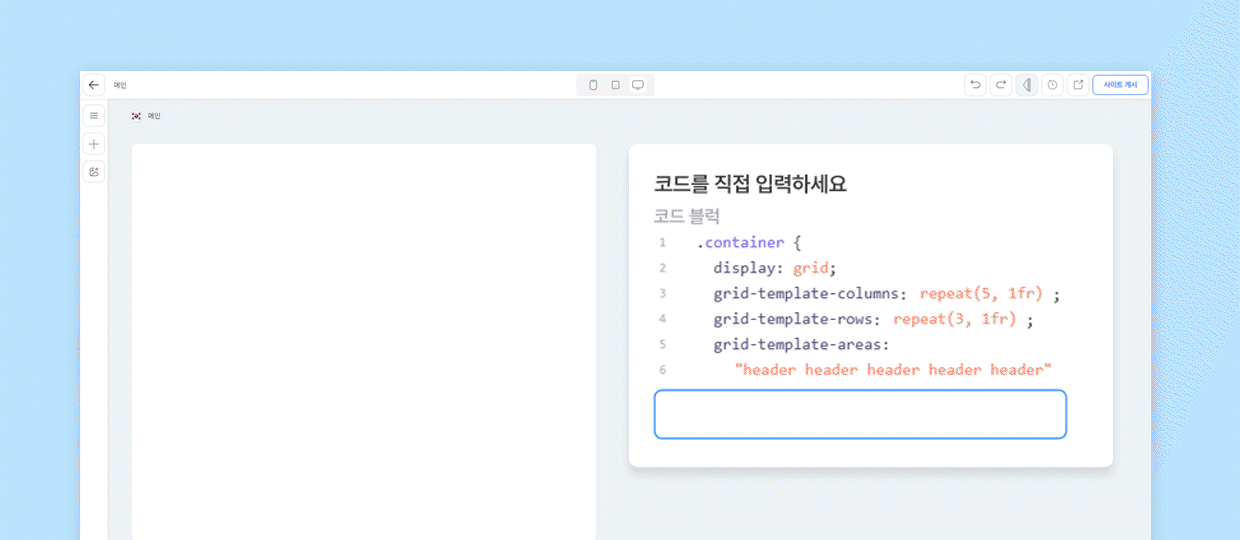The width and height of the screenshot is (1240, 540).
Task: Click the plus add-element sidebar icon
Action: pyautogui.click(x=94, y=144)
